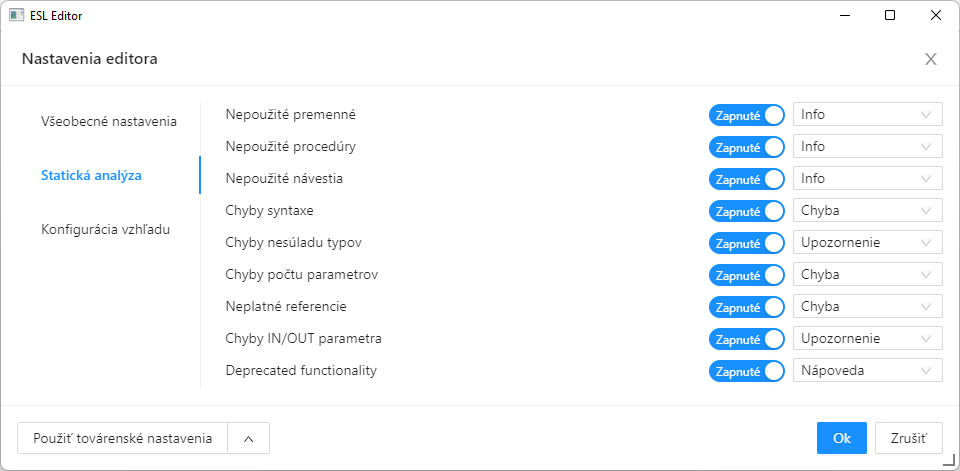
Task: Toggle the Chyby IN/OUT parametra switch
Action: pyautogui.click(x=747, y=339)
